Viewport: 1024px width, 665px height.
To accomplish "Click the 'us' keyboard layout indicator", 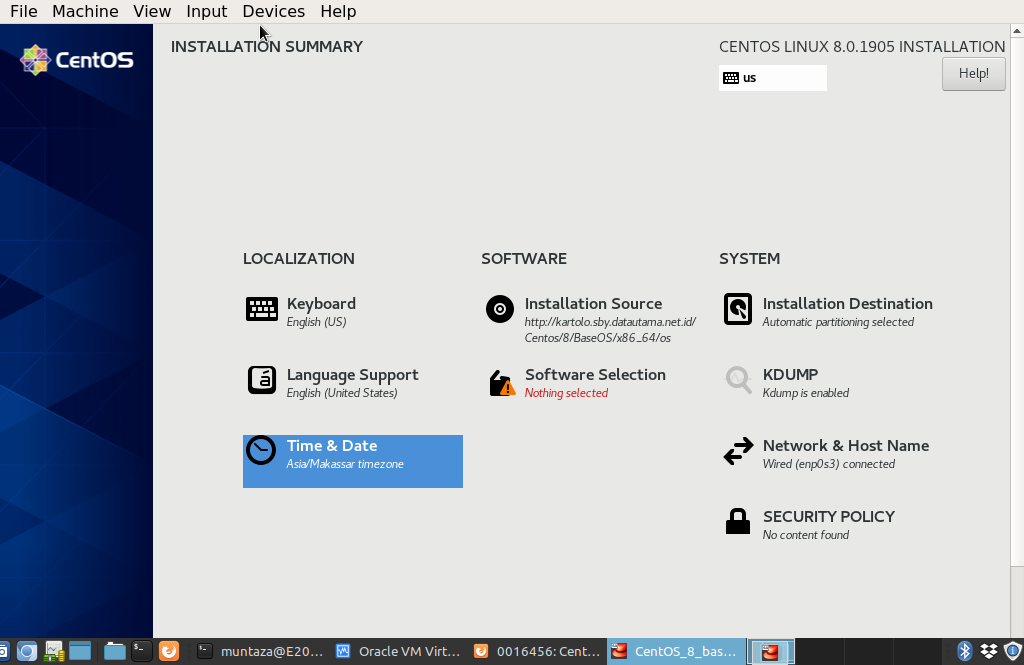I will point(773,78).
